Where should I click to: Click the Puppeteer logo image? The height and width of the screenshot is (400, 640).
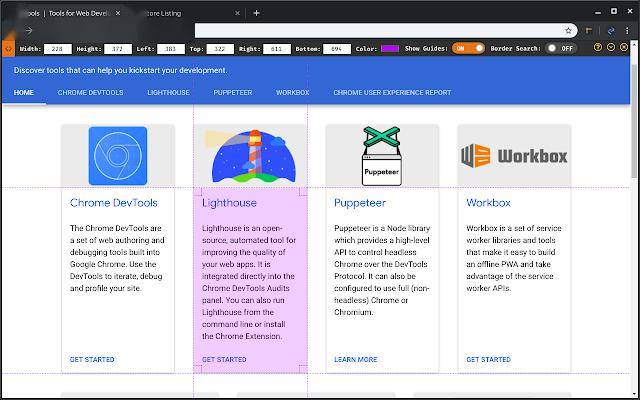pos(382,156)
